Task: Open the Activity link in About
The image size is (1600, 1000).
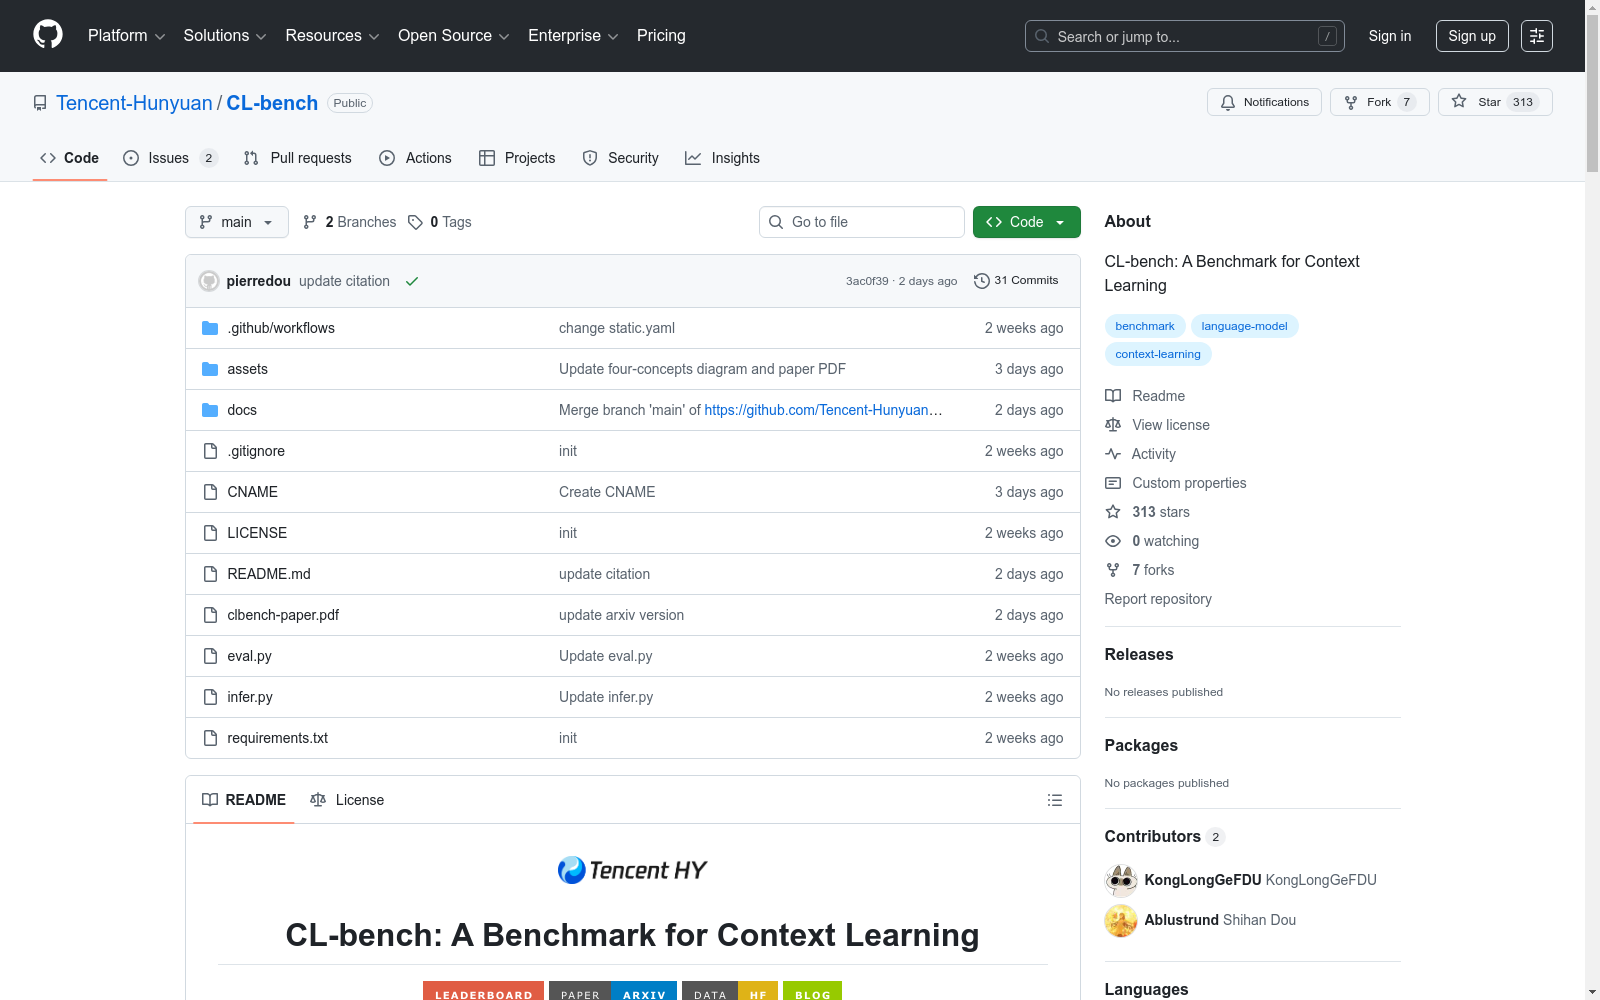Action: (x=1140, y=454)
